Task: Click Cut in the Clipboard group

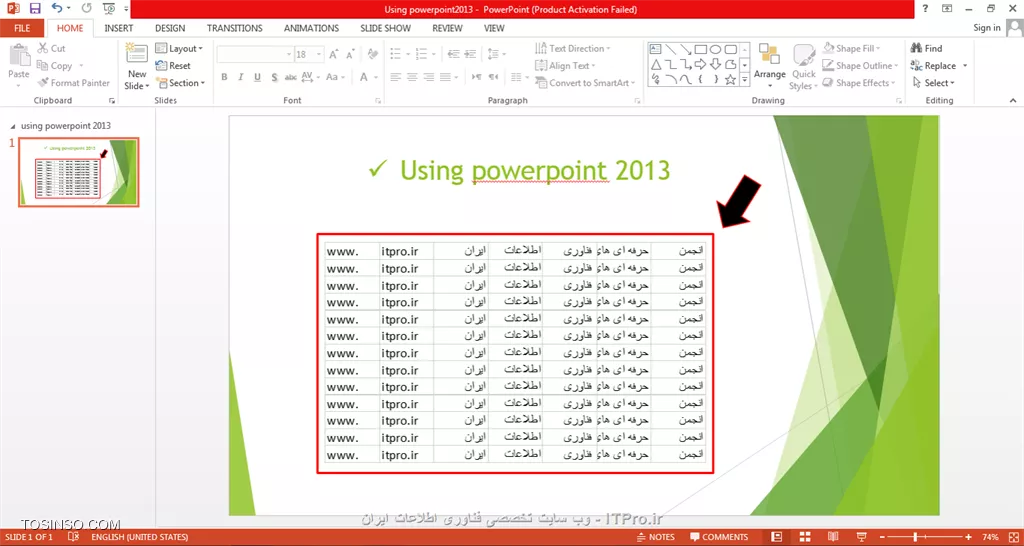Action: pyautogui.click(x=52, y=48)
